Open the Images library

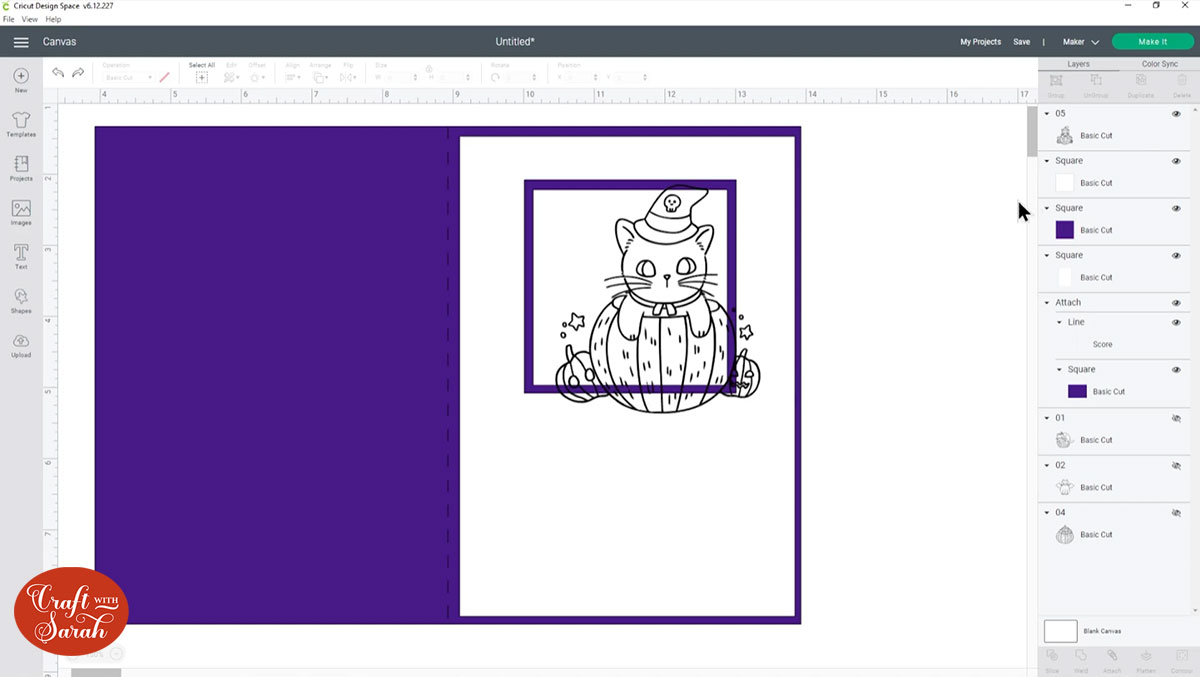[21, 212]
